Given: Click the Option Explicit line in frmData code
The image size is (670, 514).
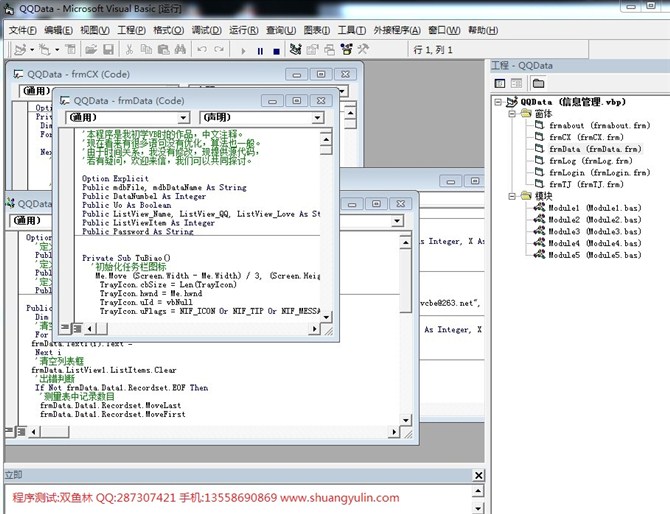Looking at the screenshot, I should (x=115, y=179).
